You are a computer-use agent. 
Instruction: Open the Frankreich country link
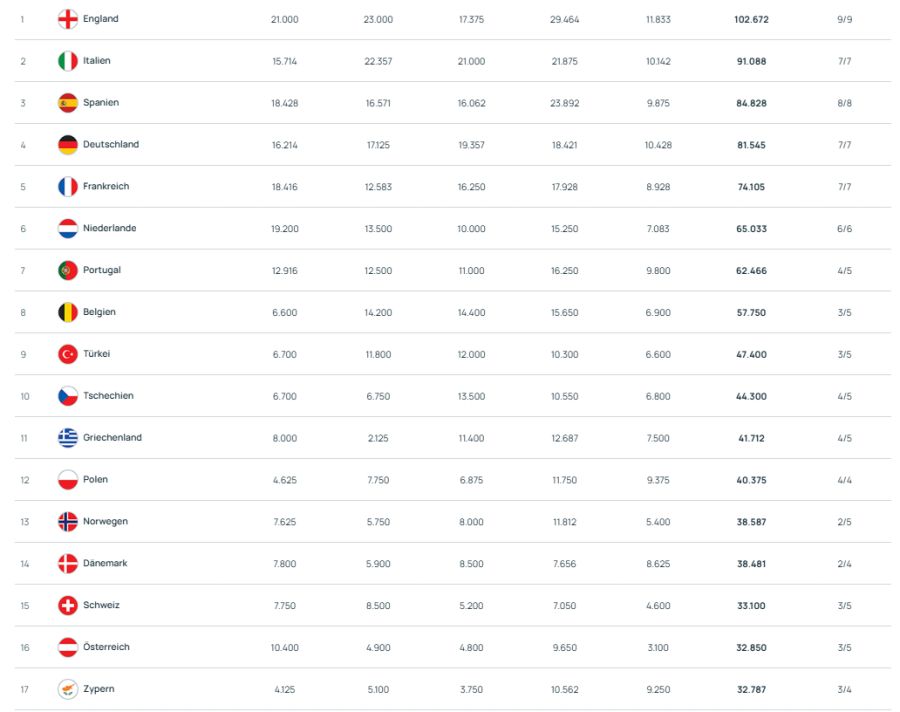(x=106, y=187)
